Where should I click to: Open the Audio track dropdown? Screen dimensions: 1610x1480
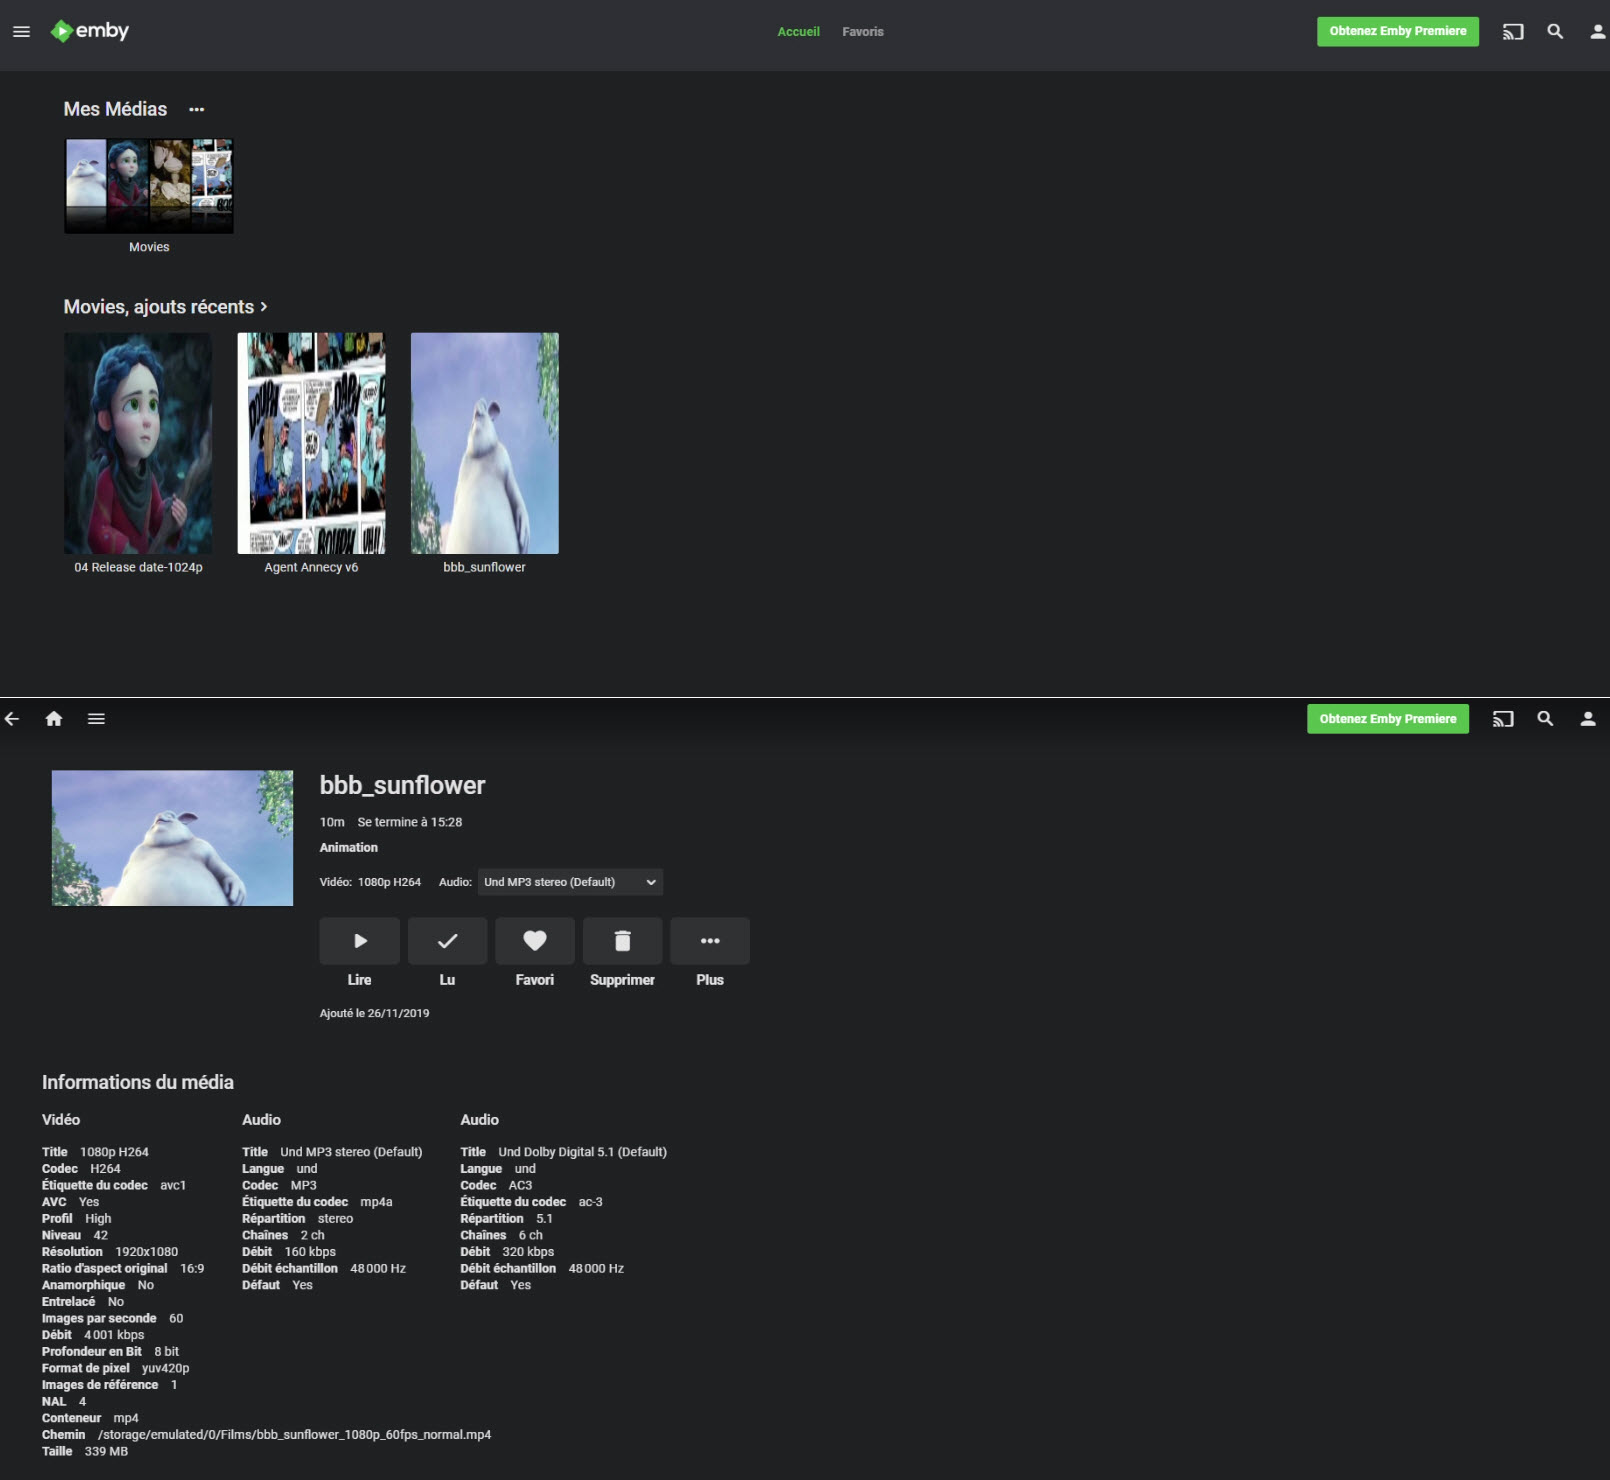[570, 882]
